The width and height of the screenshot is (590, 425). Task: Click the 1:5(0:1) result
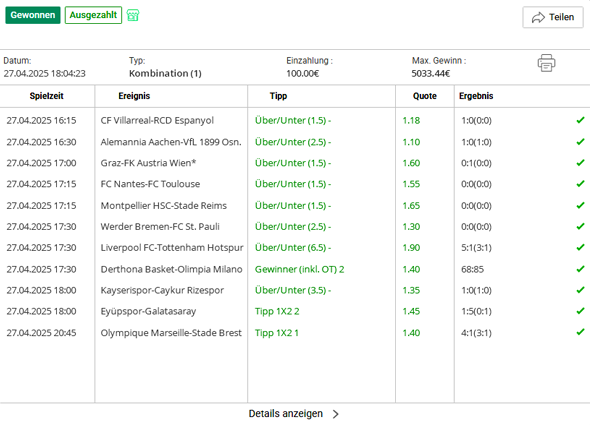[476, 311]
